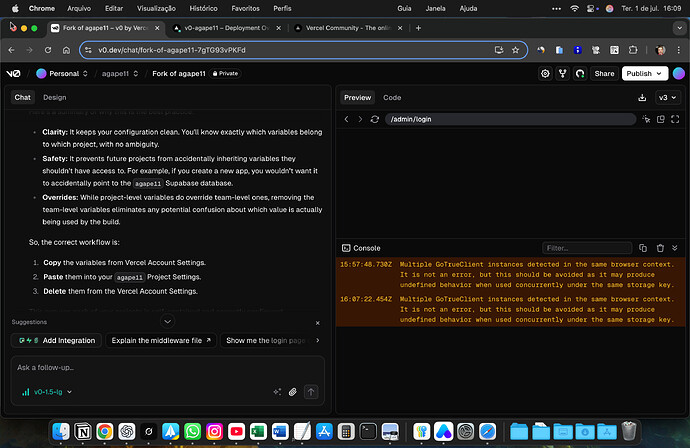View site information icon in address bar
This screenshot has height=448, width=690.
pos(88,50)
